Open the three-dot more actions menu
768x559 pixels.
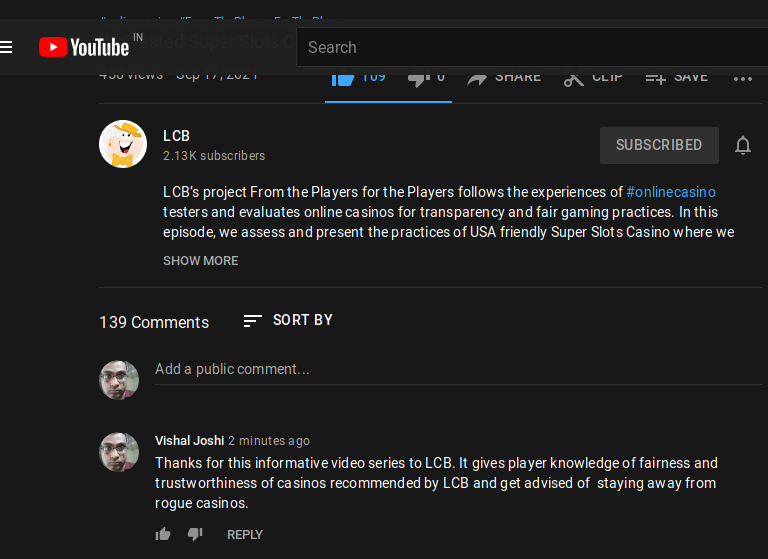pyautogui.click(x=743, y=79)
